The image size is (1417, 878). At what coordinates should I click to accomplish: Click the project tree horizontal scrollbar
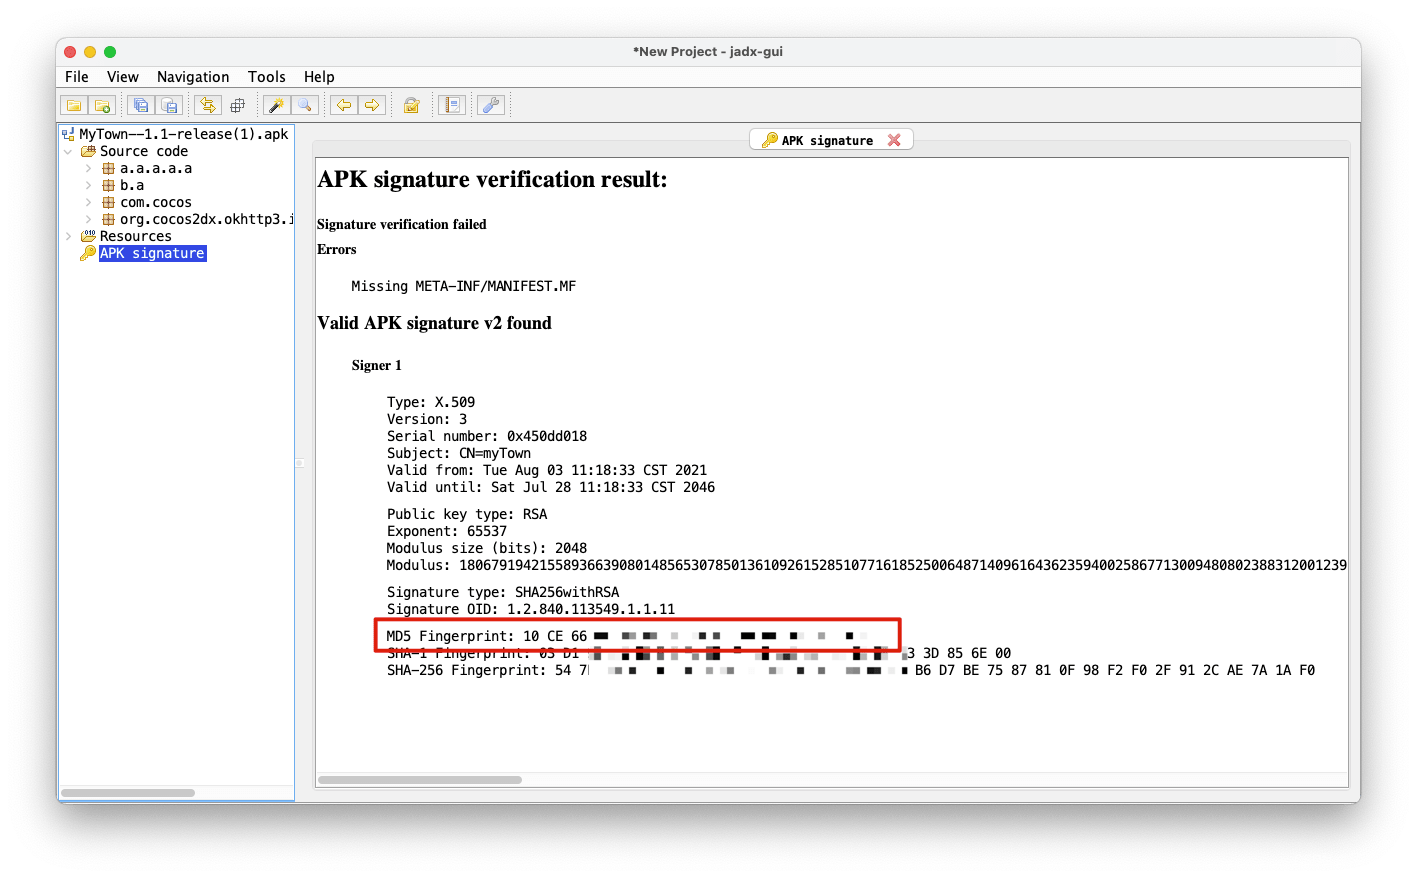pyautogui.click(x=128, y=793)
